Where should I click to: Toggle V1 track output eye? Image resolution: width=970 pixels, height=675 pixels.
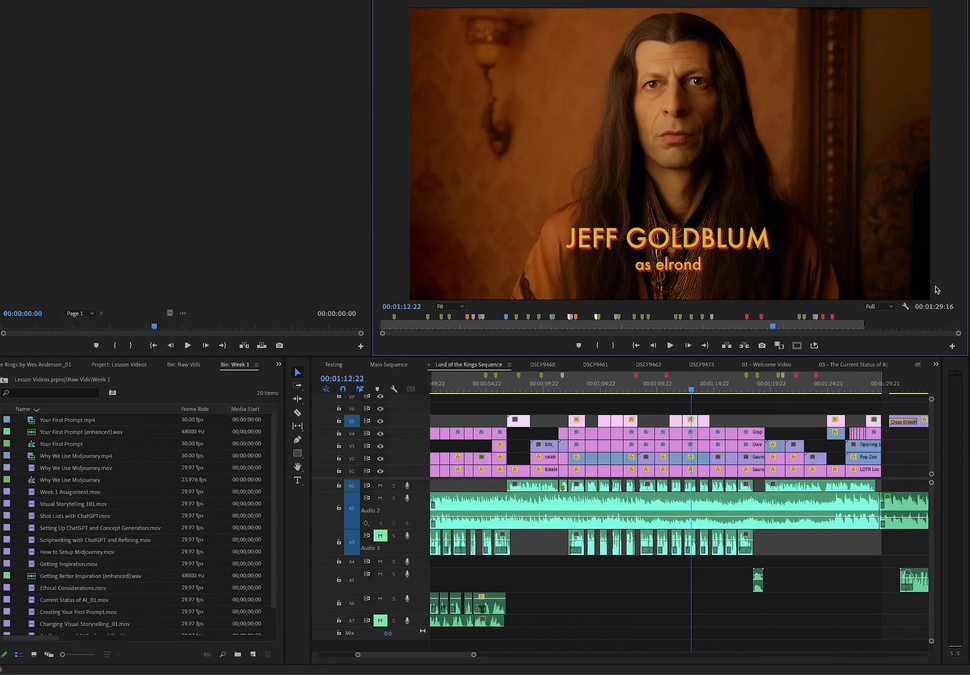[380, 471]
